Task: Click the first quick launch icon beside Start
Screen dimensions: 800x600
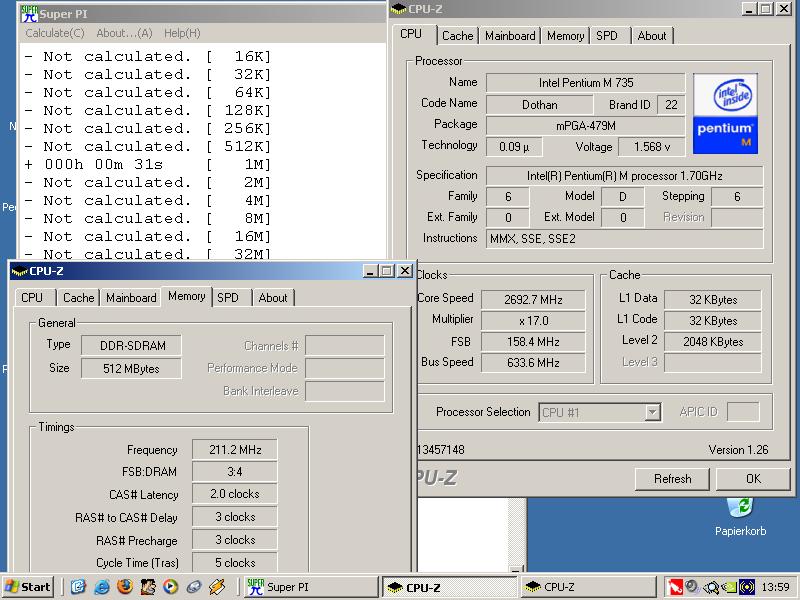Action: [x=78, y=587]
